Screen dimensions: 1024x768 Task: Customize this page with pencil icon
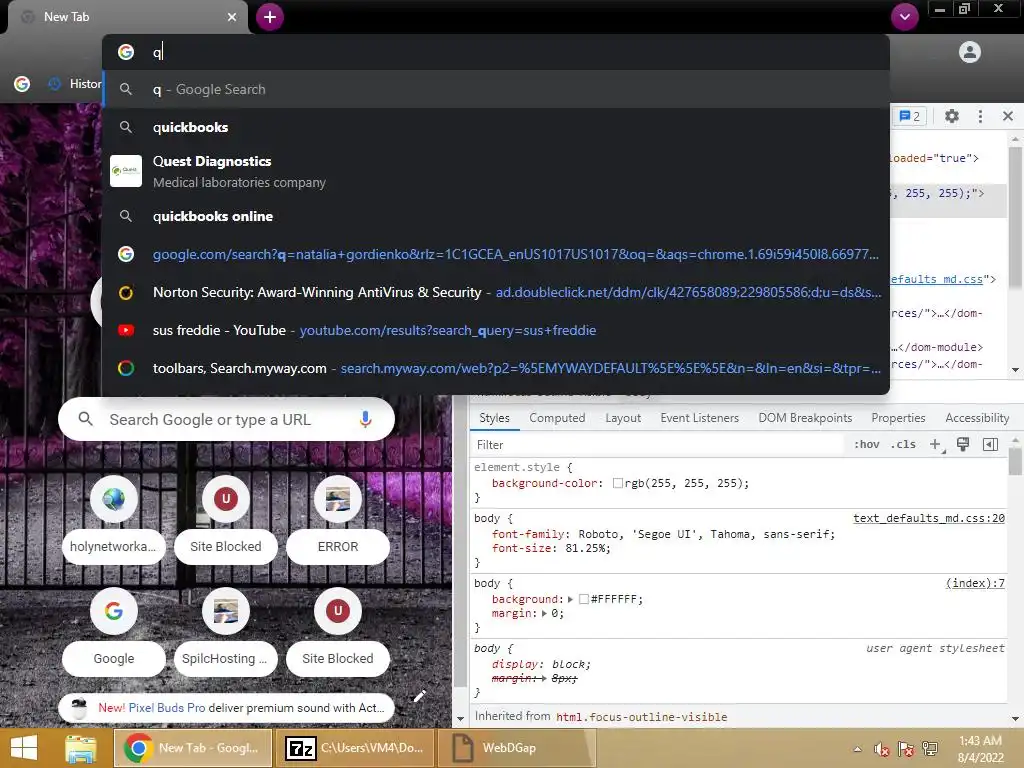[x=420, y=696]
